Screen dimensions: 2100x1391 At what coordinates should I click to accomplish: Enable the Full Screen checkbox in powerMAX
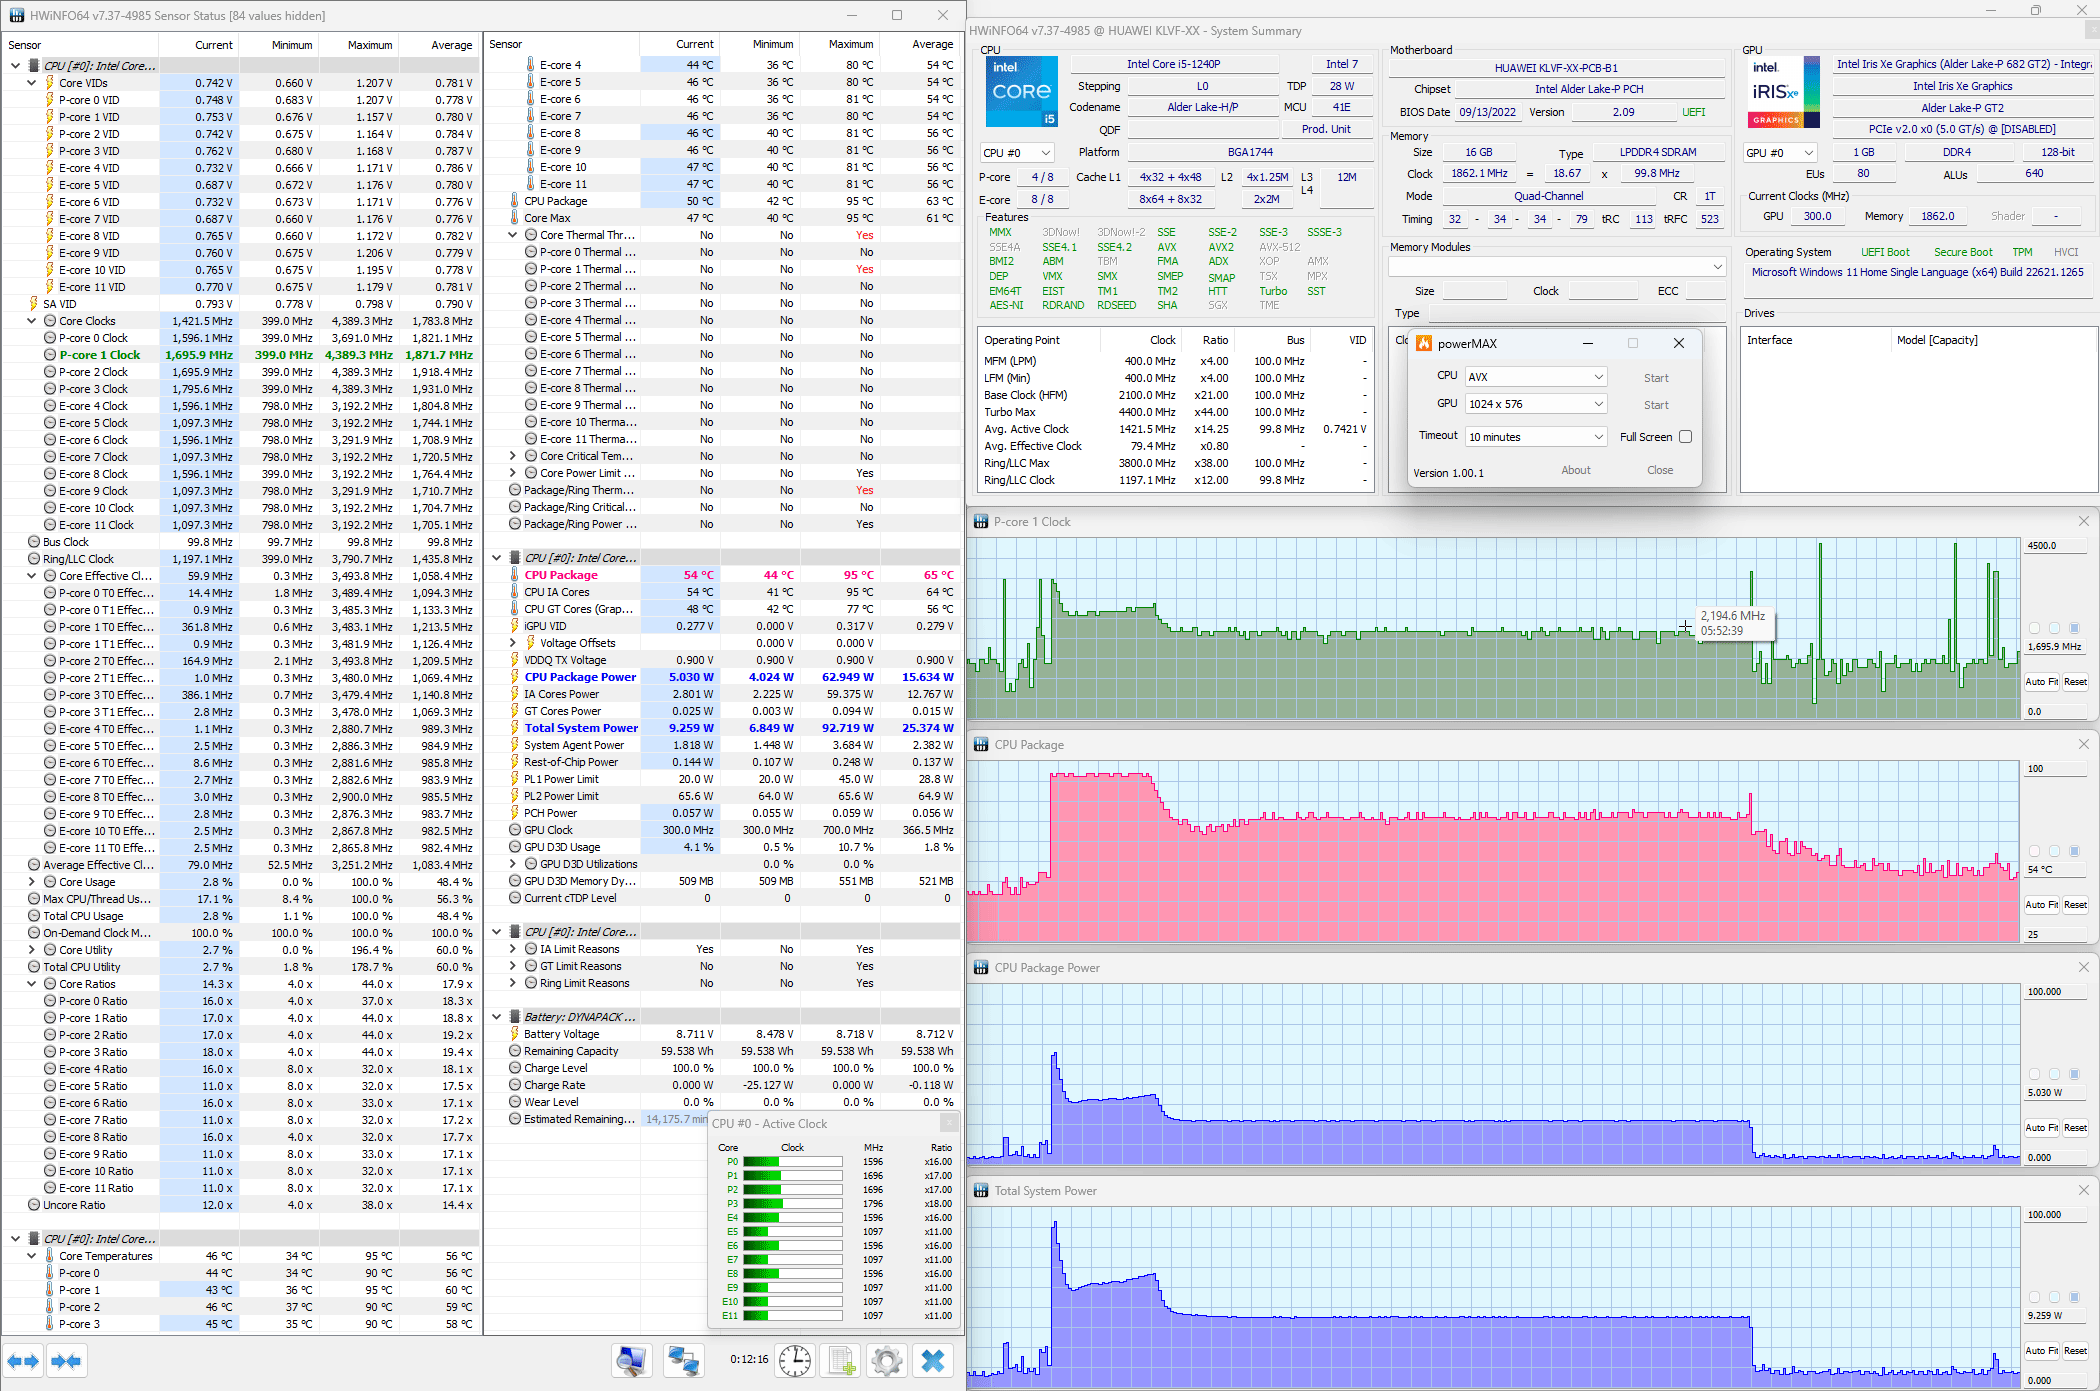pos(1685,437)
